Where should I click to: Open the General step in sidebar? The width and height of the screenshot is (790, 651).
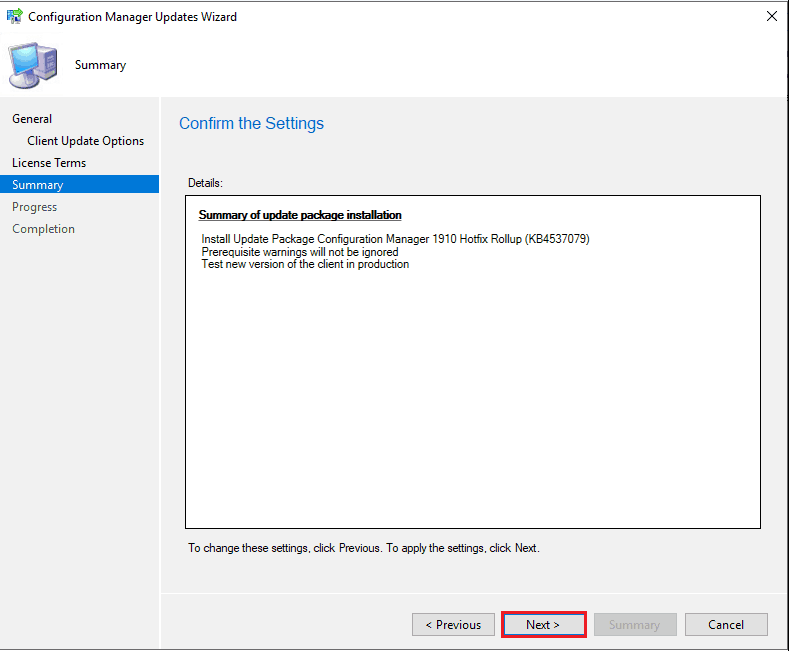[x=32, y=119]
